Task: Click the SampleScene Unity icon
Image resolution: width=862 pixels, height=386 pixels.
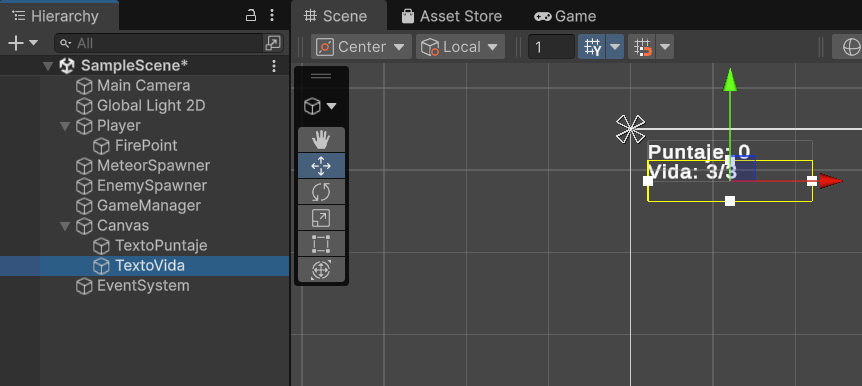Action: coord(67,66)
